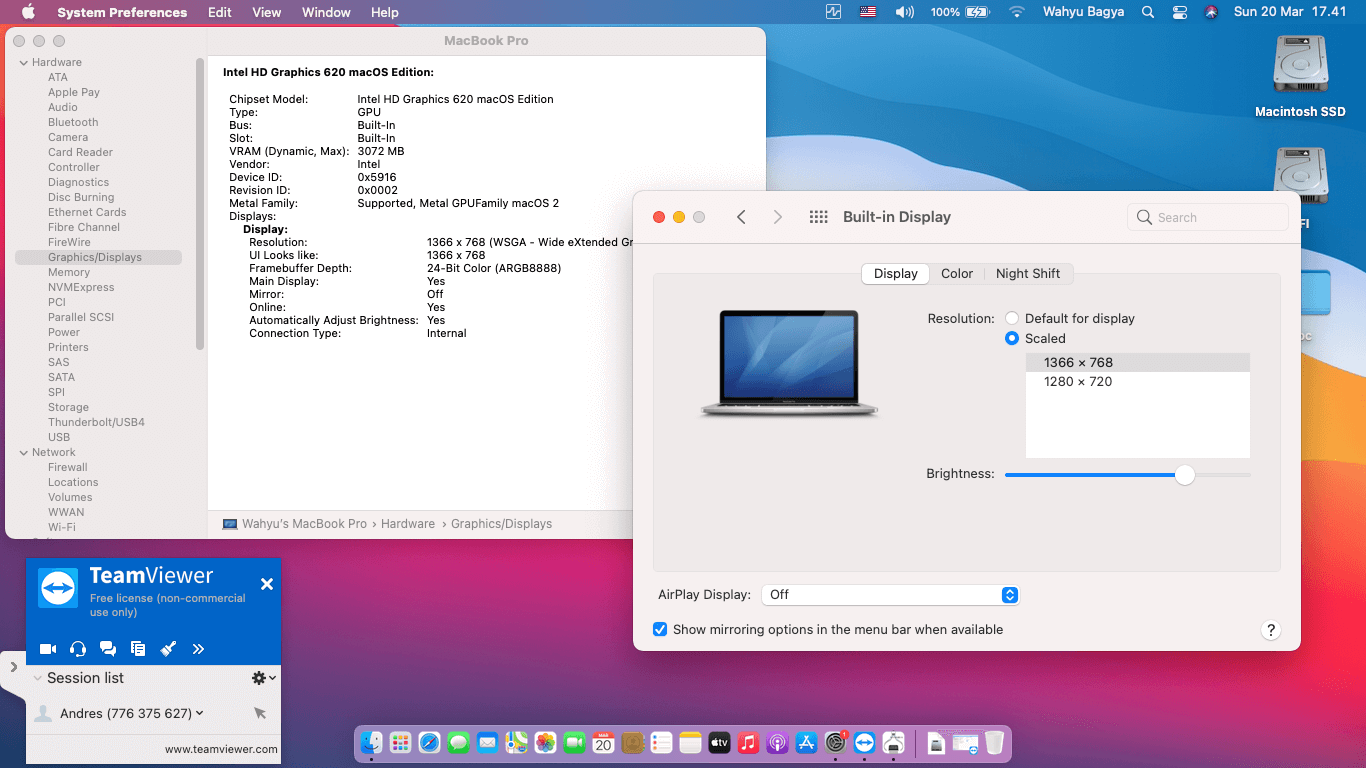
Task: Click the help question mark button
Action: click(1271, 630)
